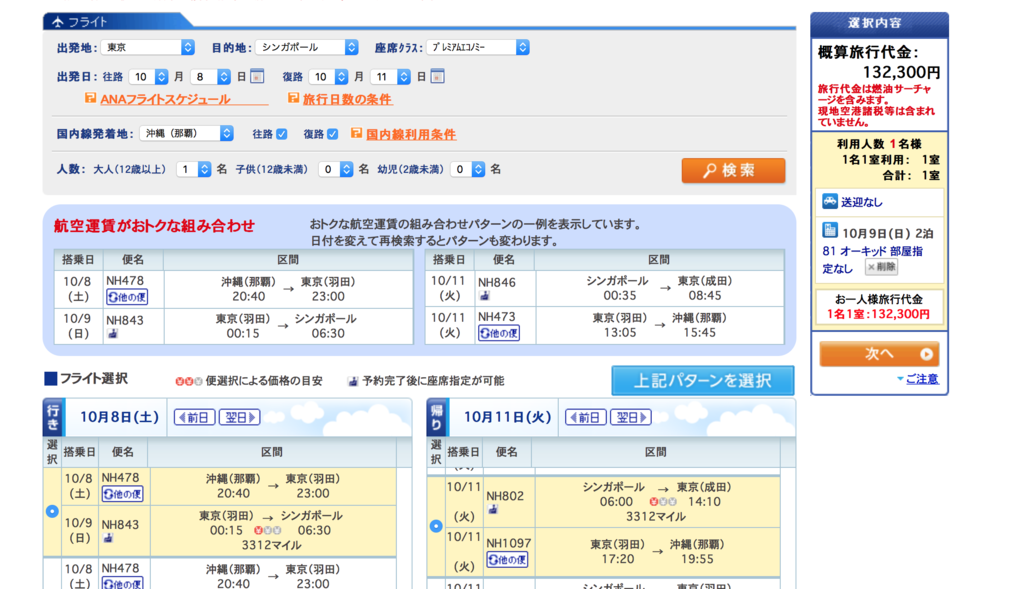The height and width of the screenshot is (589, 1024).
Task: Open 国内線利用条件 link
Action: tap(411, 135)
